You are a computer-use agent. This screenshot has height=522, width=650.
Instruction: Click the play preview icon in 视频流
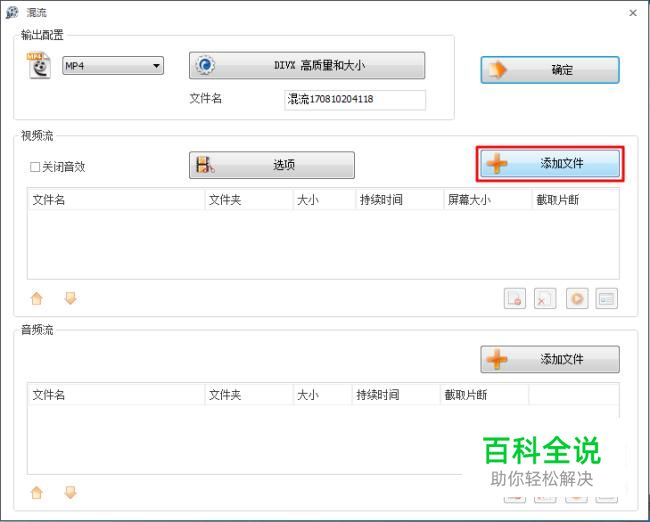tap(577, 299)
